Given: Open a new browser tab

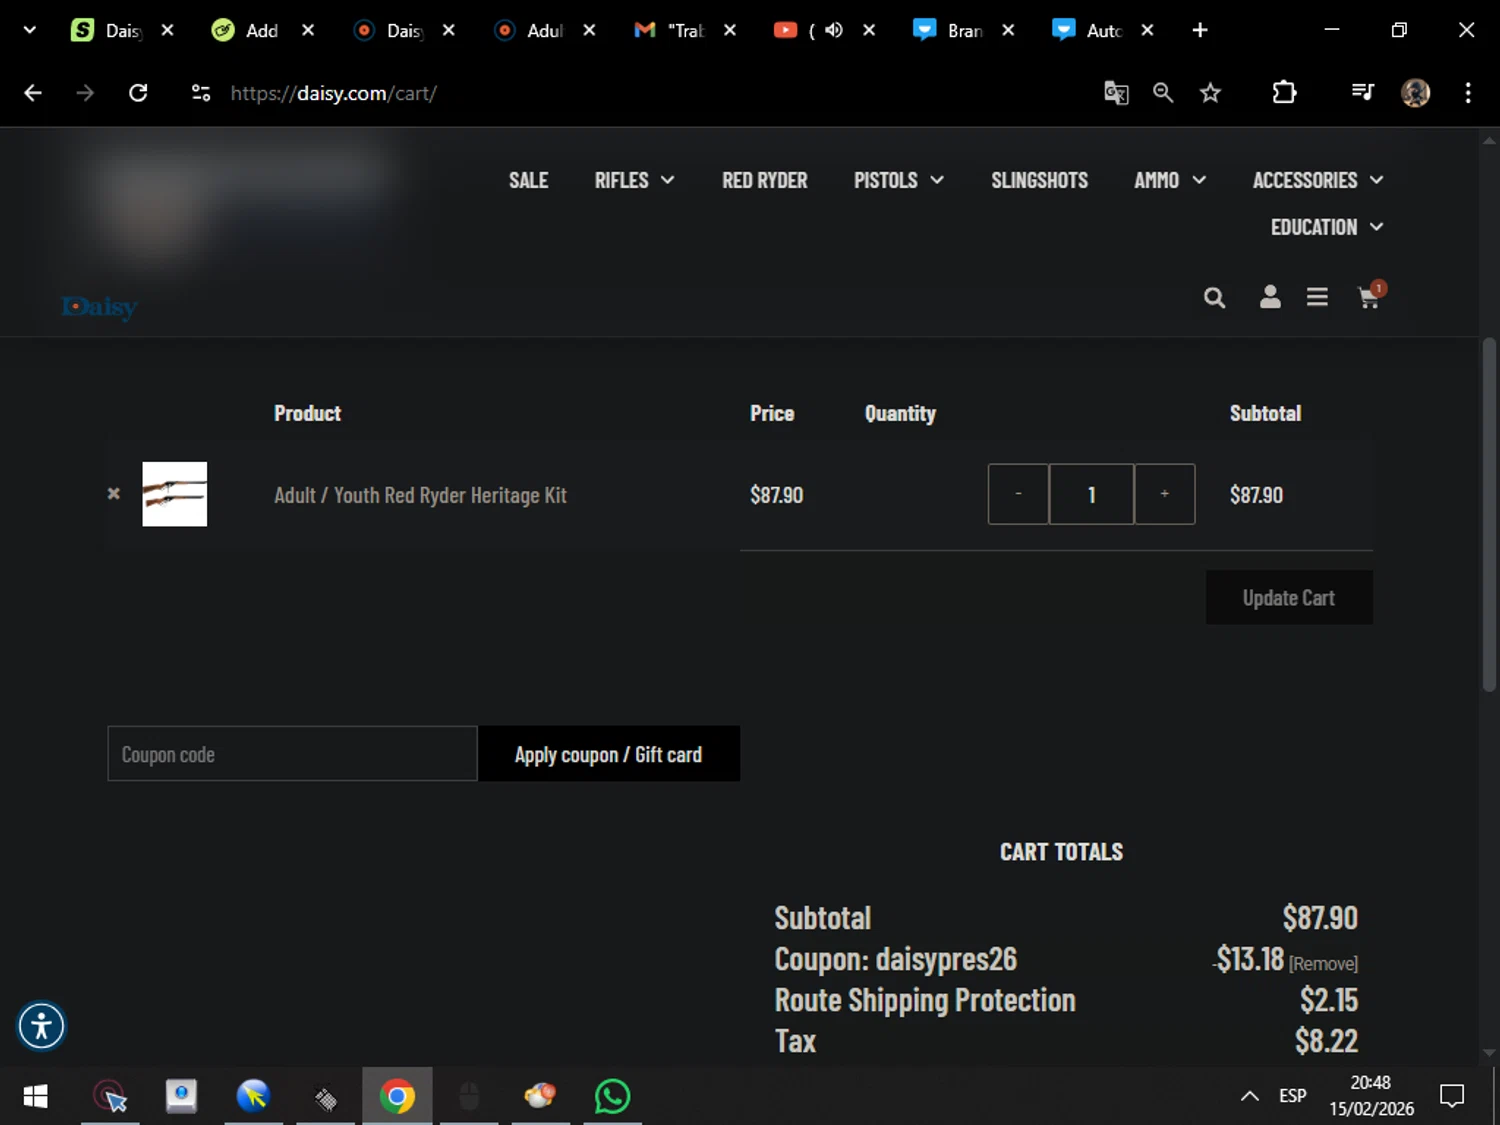Looking at the screenshot, I should (1200, 30).
